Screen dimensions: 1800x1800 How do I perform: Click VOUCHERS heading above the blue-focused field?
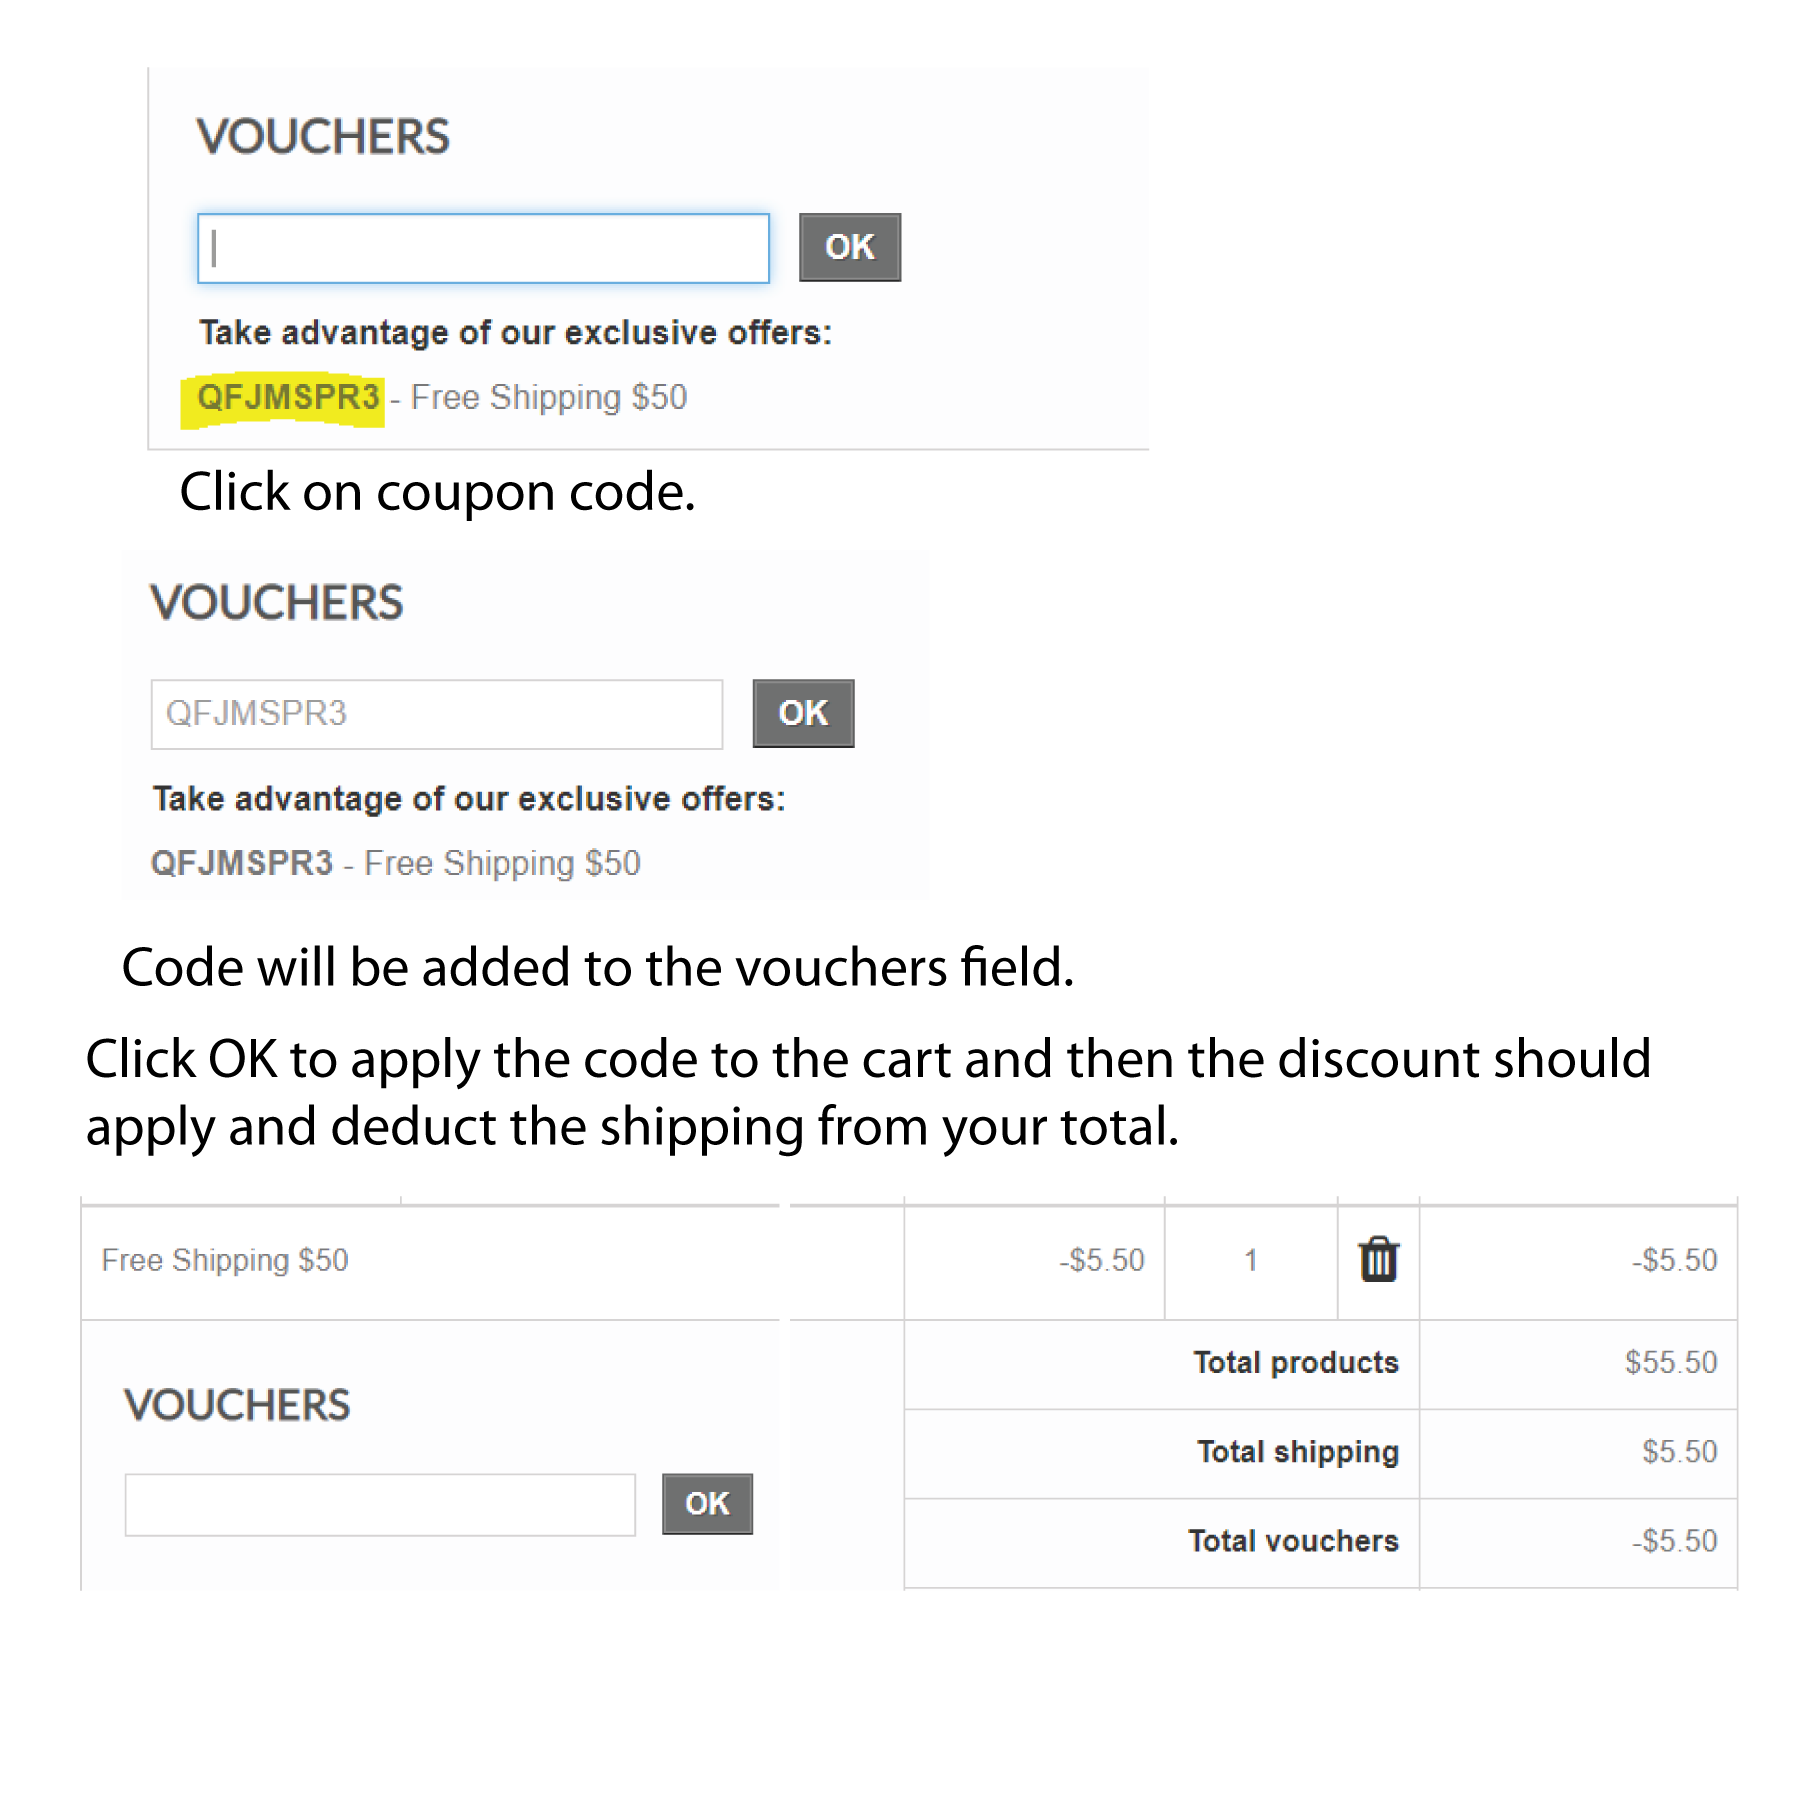point(323,137)
